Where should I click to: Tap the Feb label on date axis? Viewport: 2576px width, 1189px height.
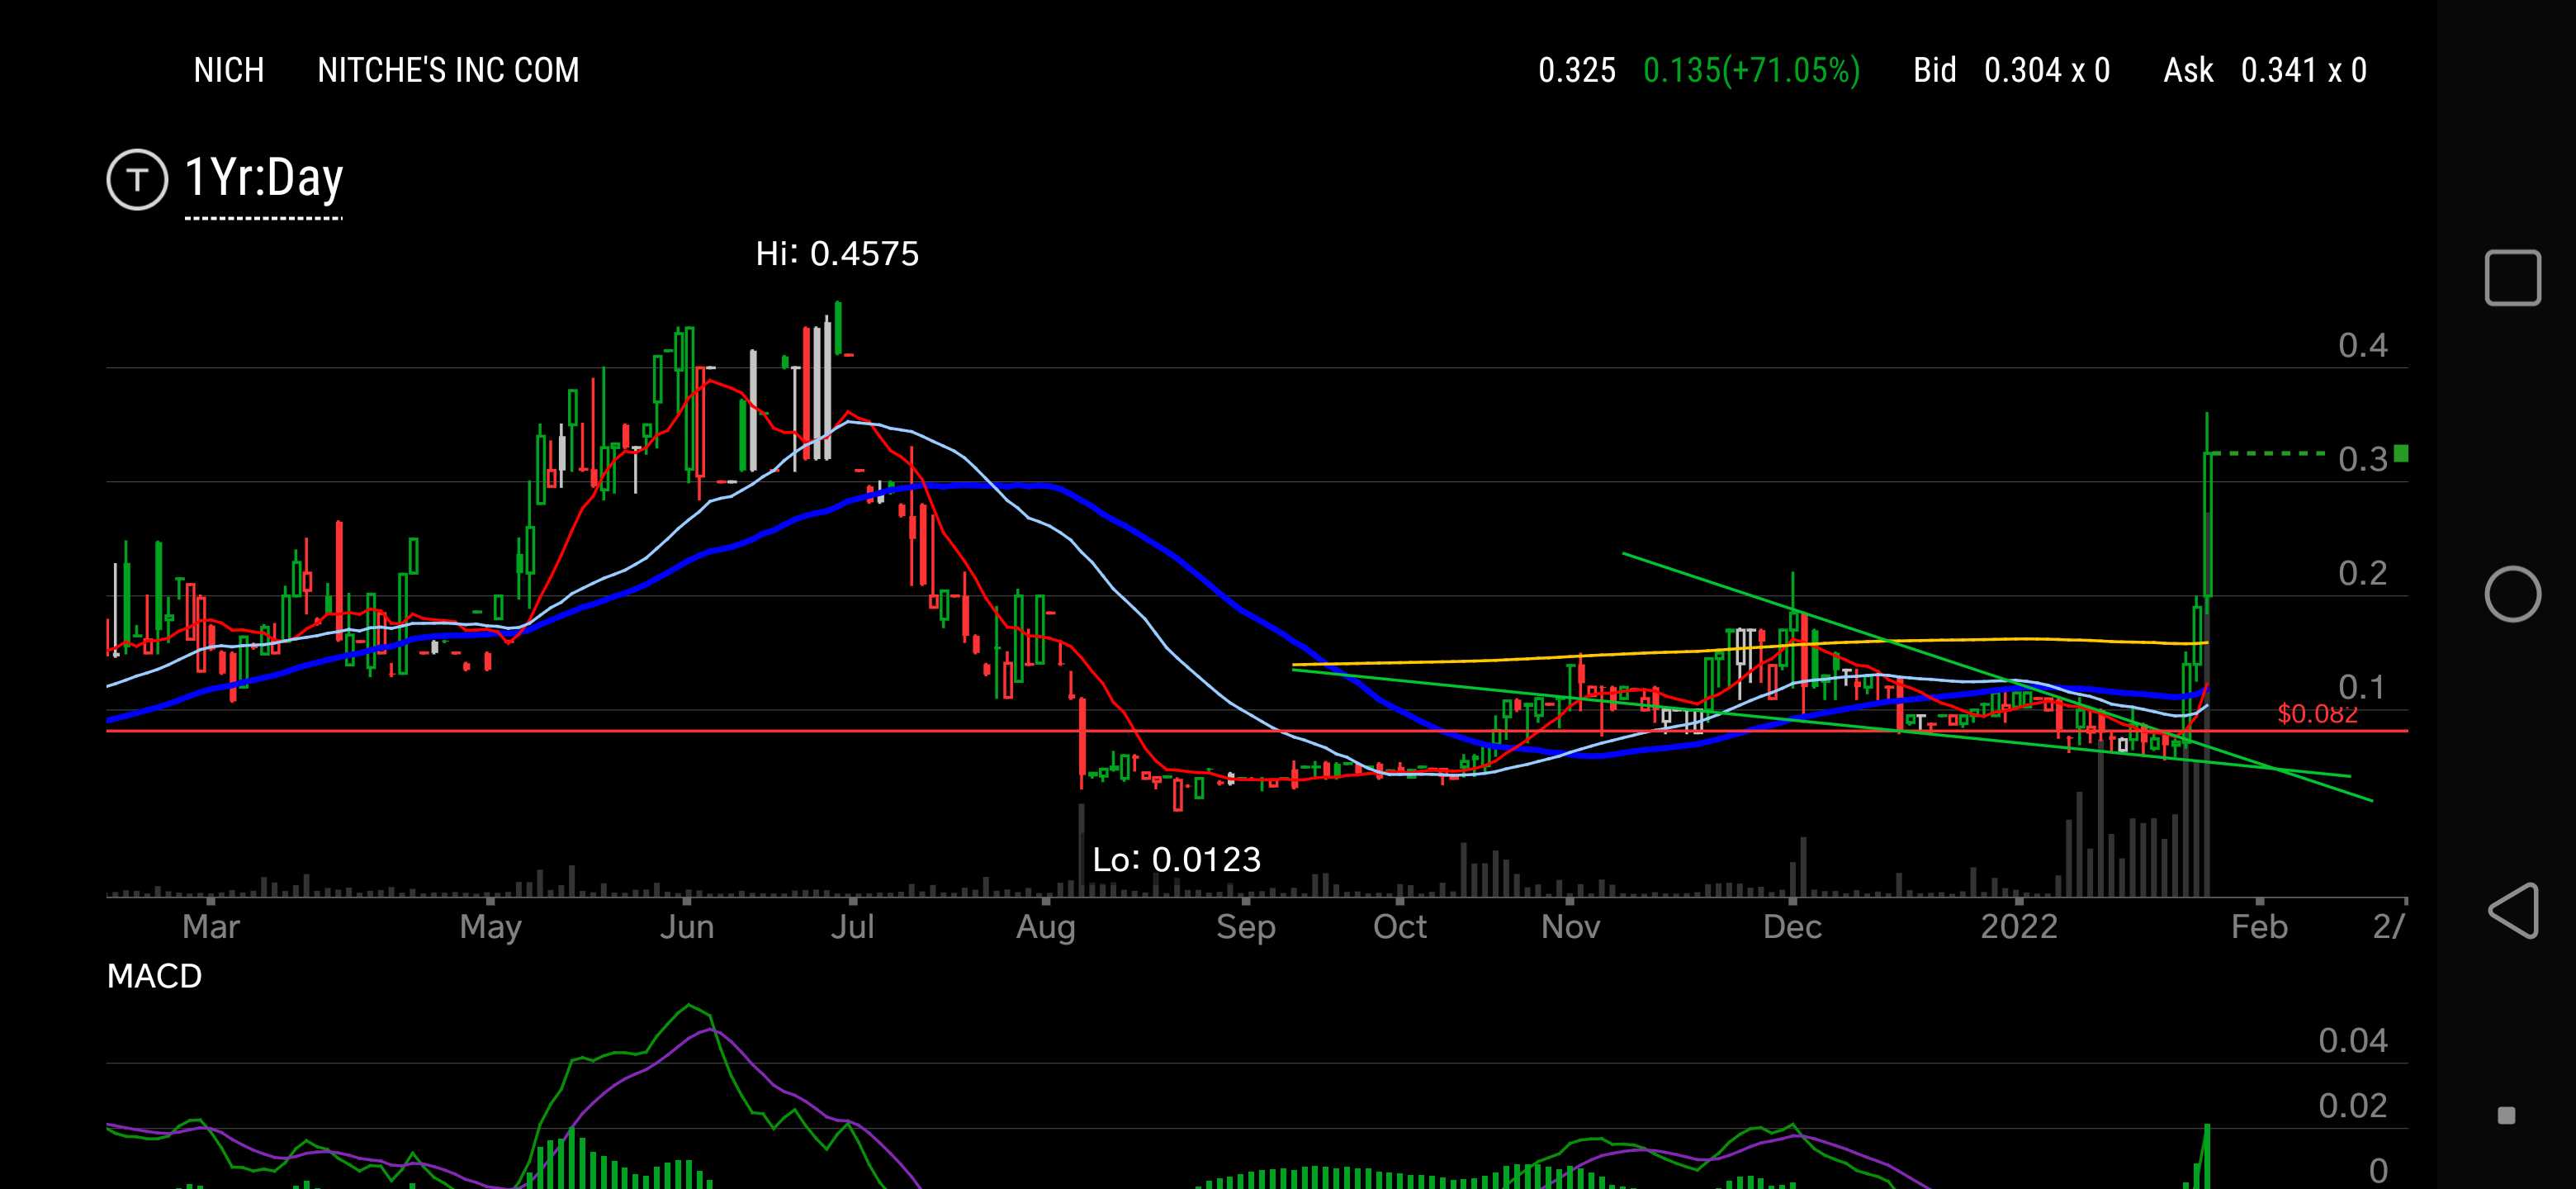[x=2259, y=926]
